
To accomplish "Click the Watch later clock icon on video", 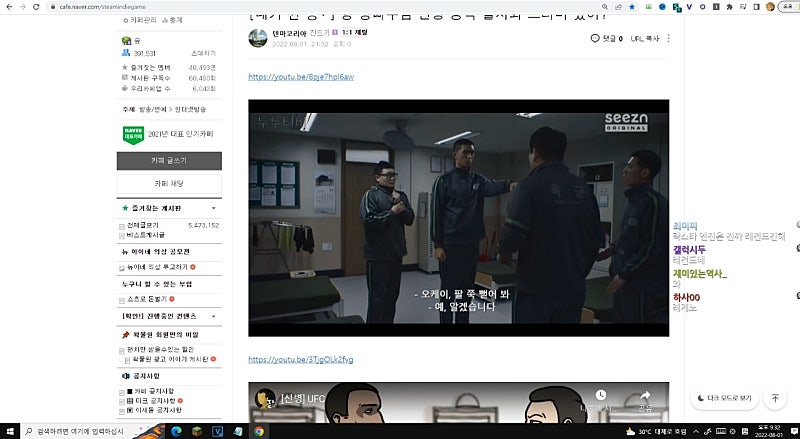I will 601,395.
